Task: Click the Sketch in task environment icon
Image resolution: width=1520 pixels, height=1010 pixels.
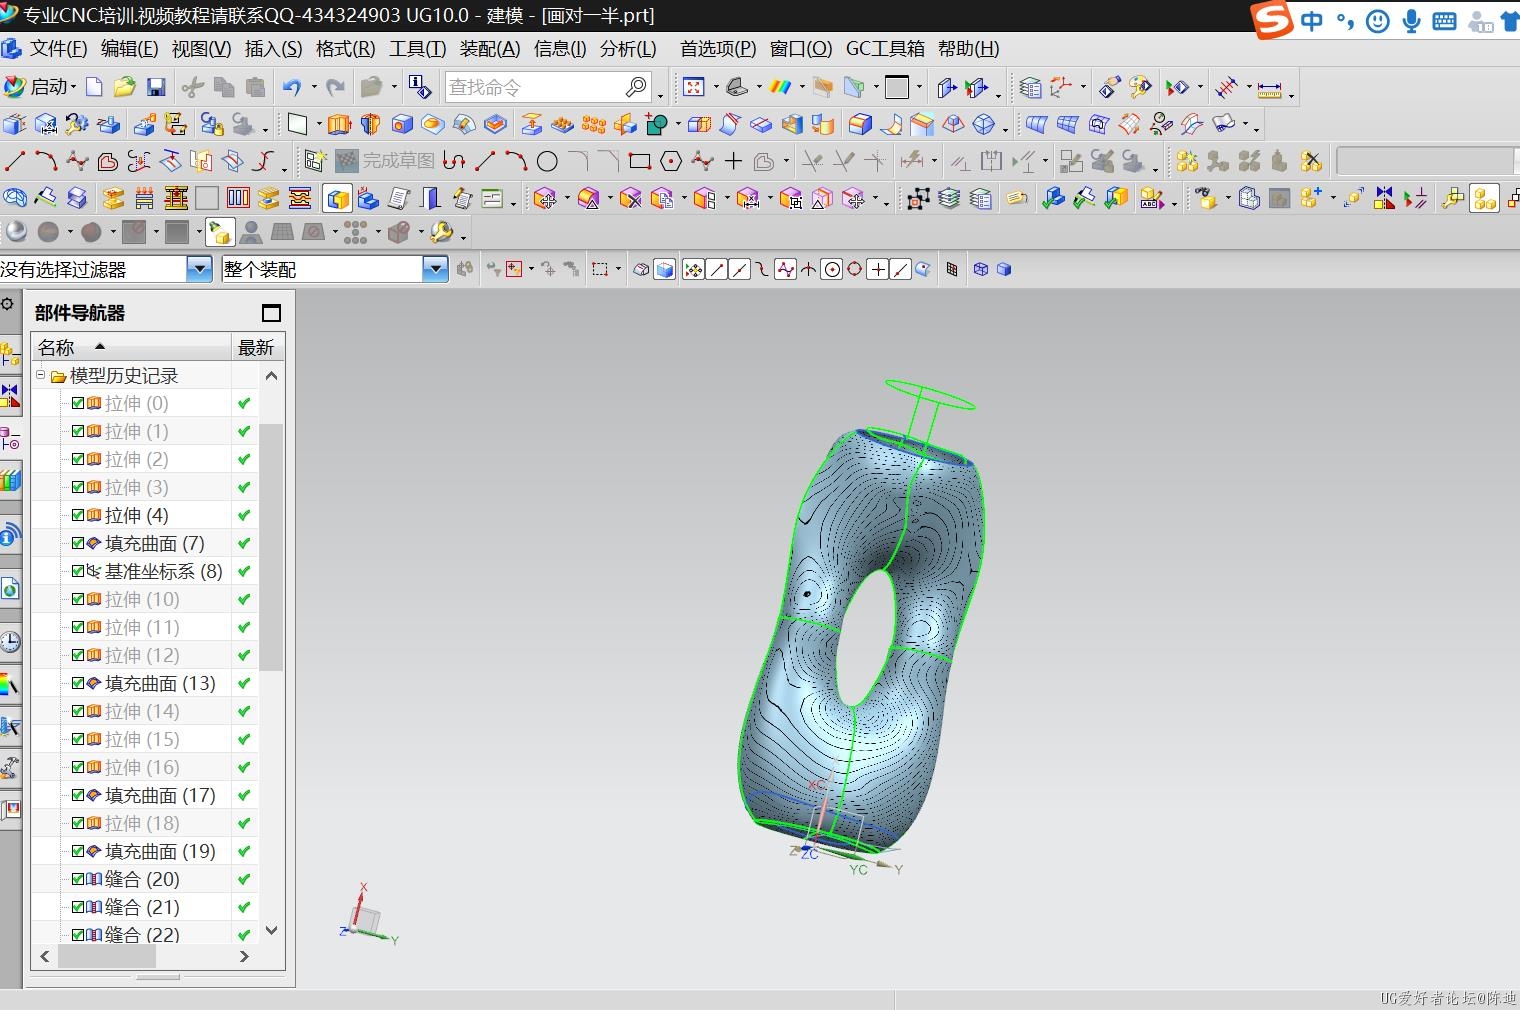Action: pyautogui.click(x=315, y=161)
